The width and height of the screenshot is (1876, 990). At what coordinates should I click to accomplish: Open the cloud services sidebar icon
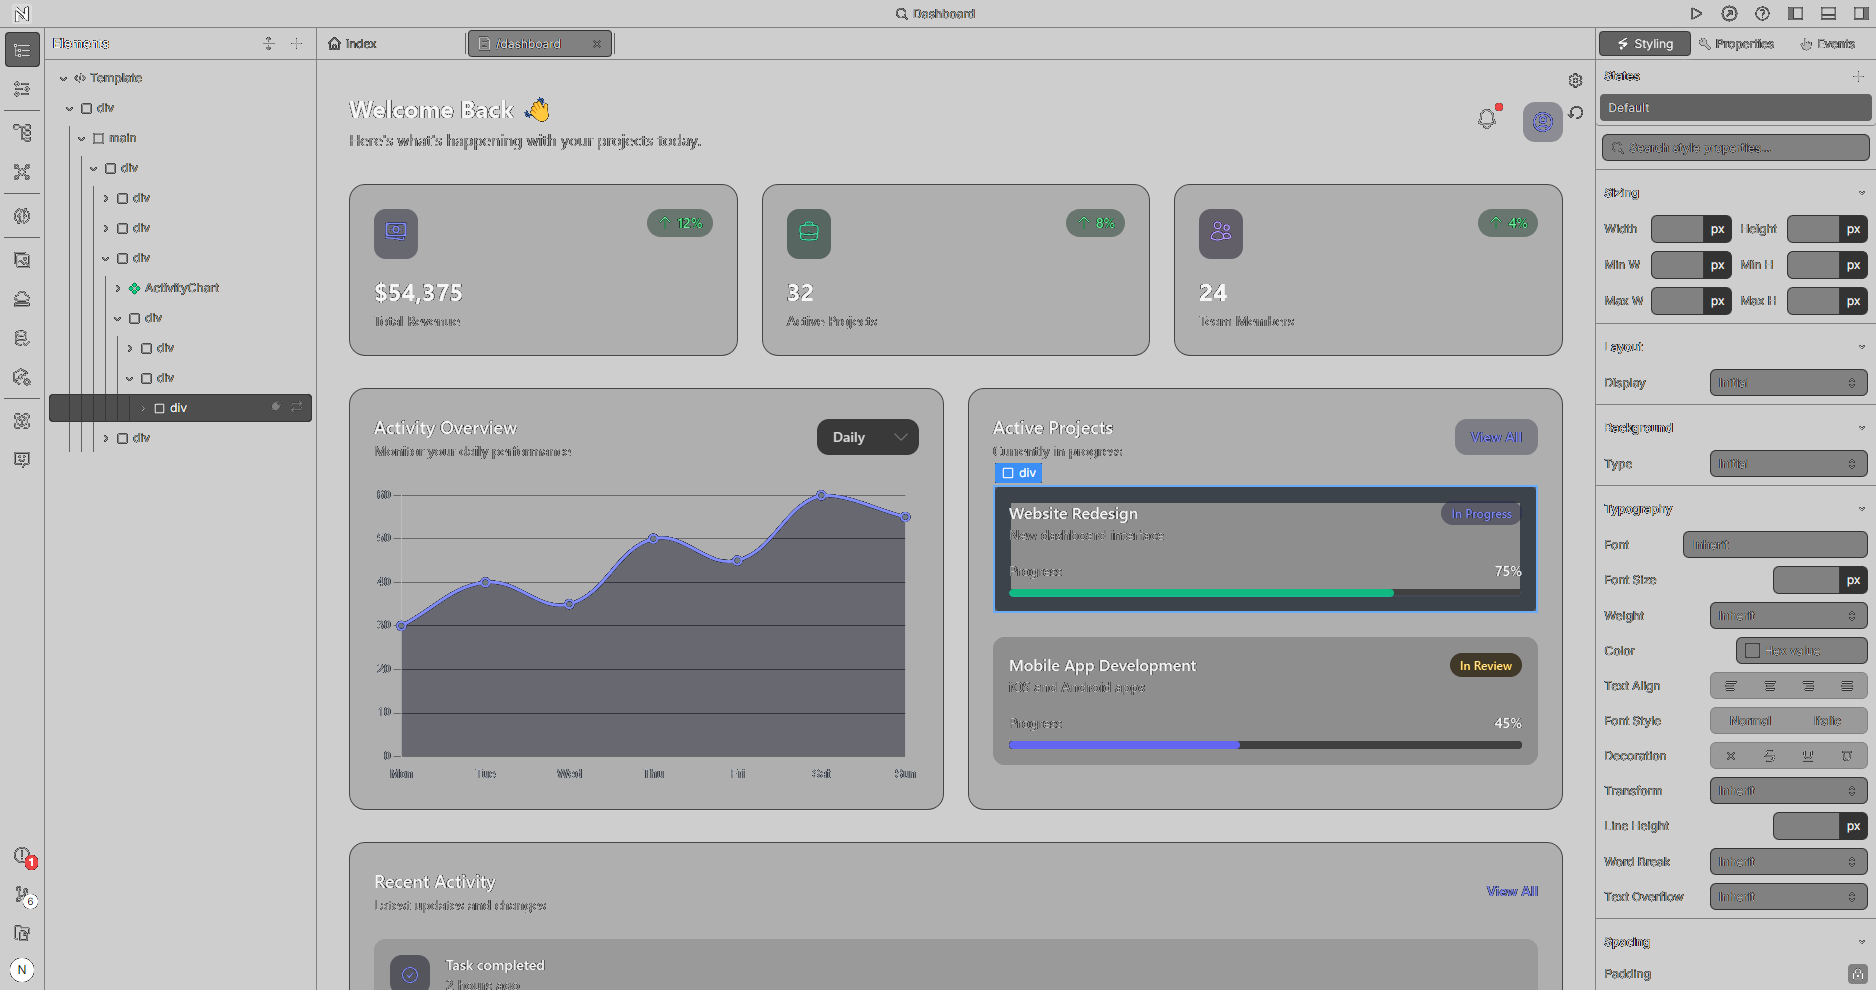click(22, 298)
